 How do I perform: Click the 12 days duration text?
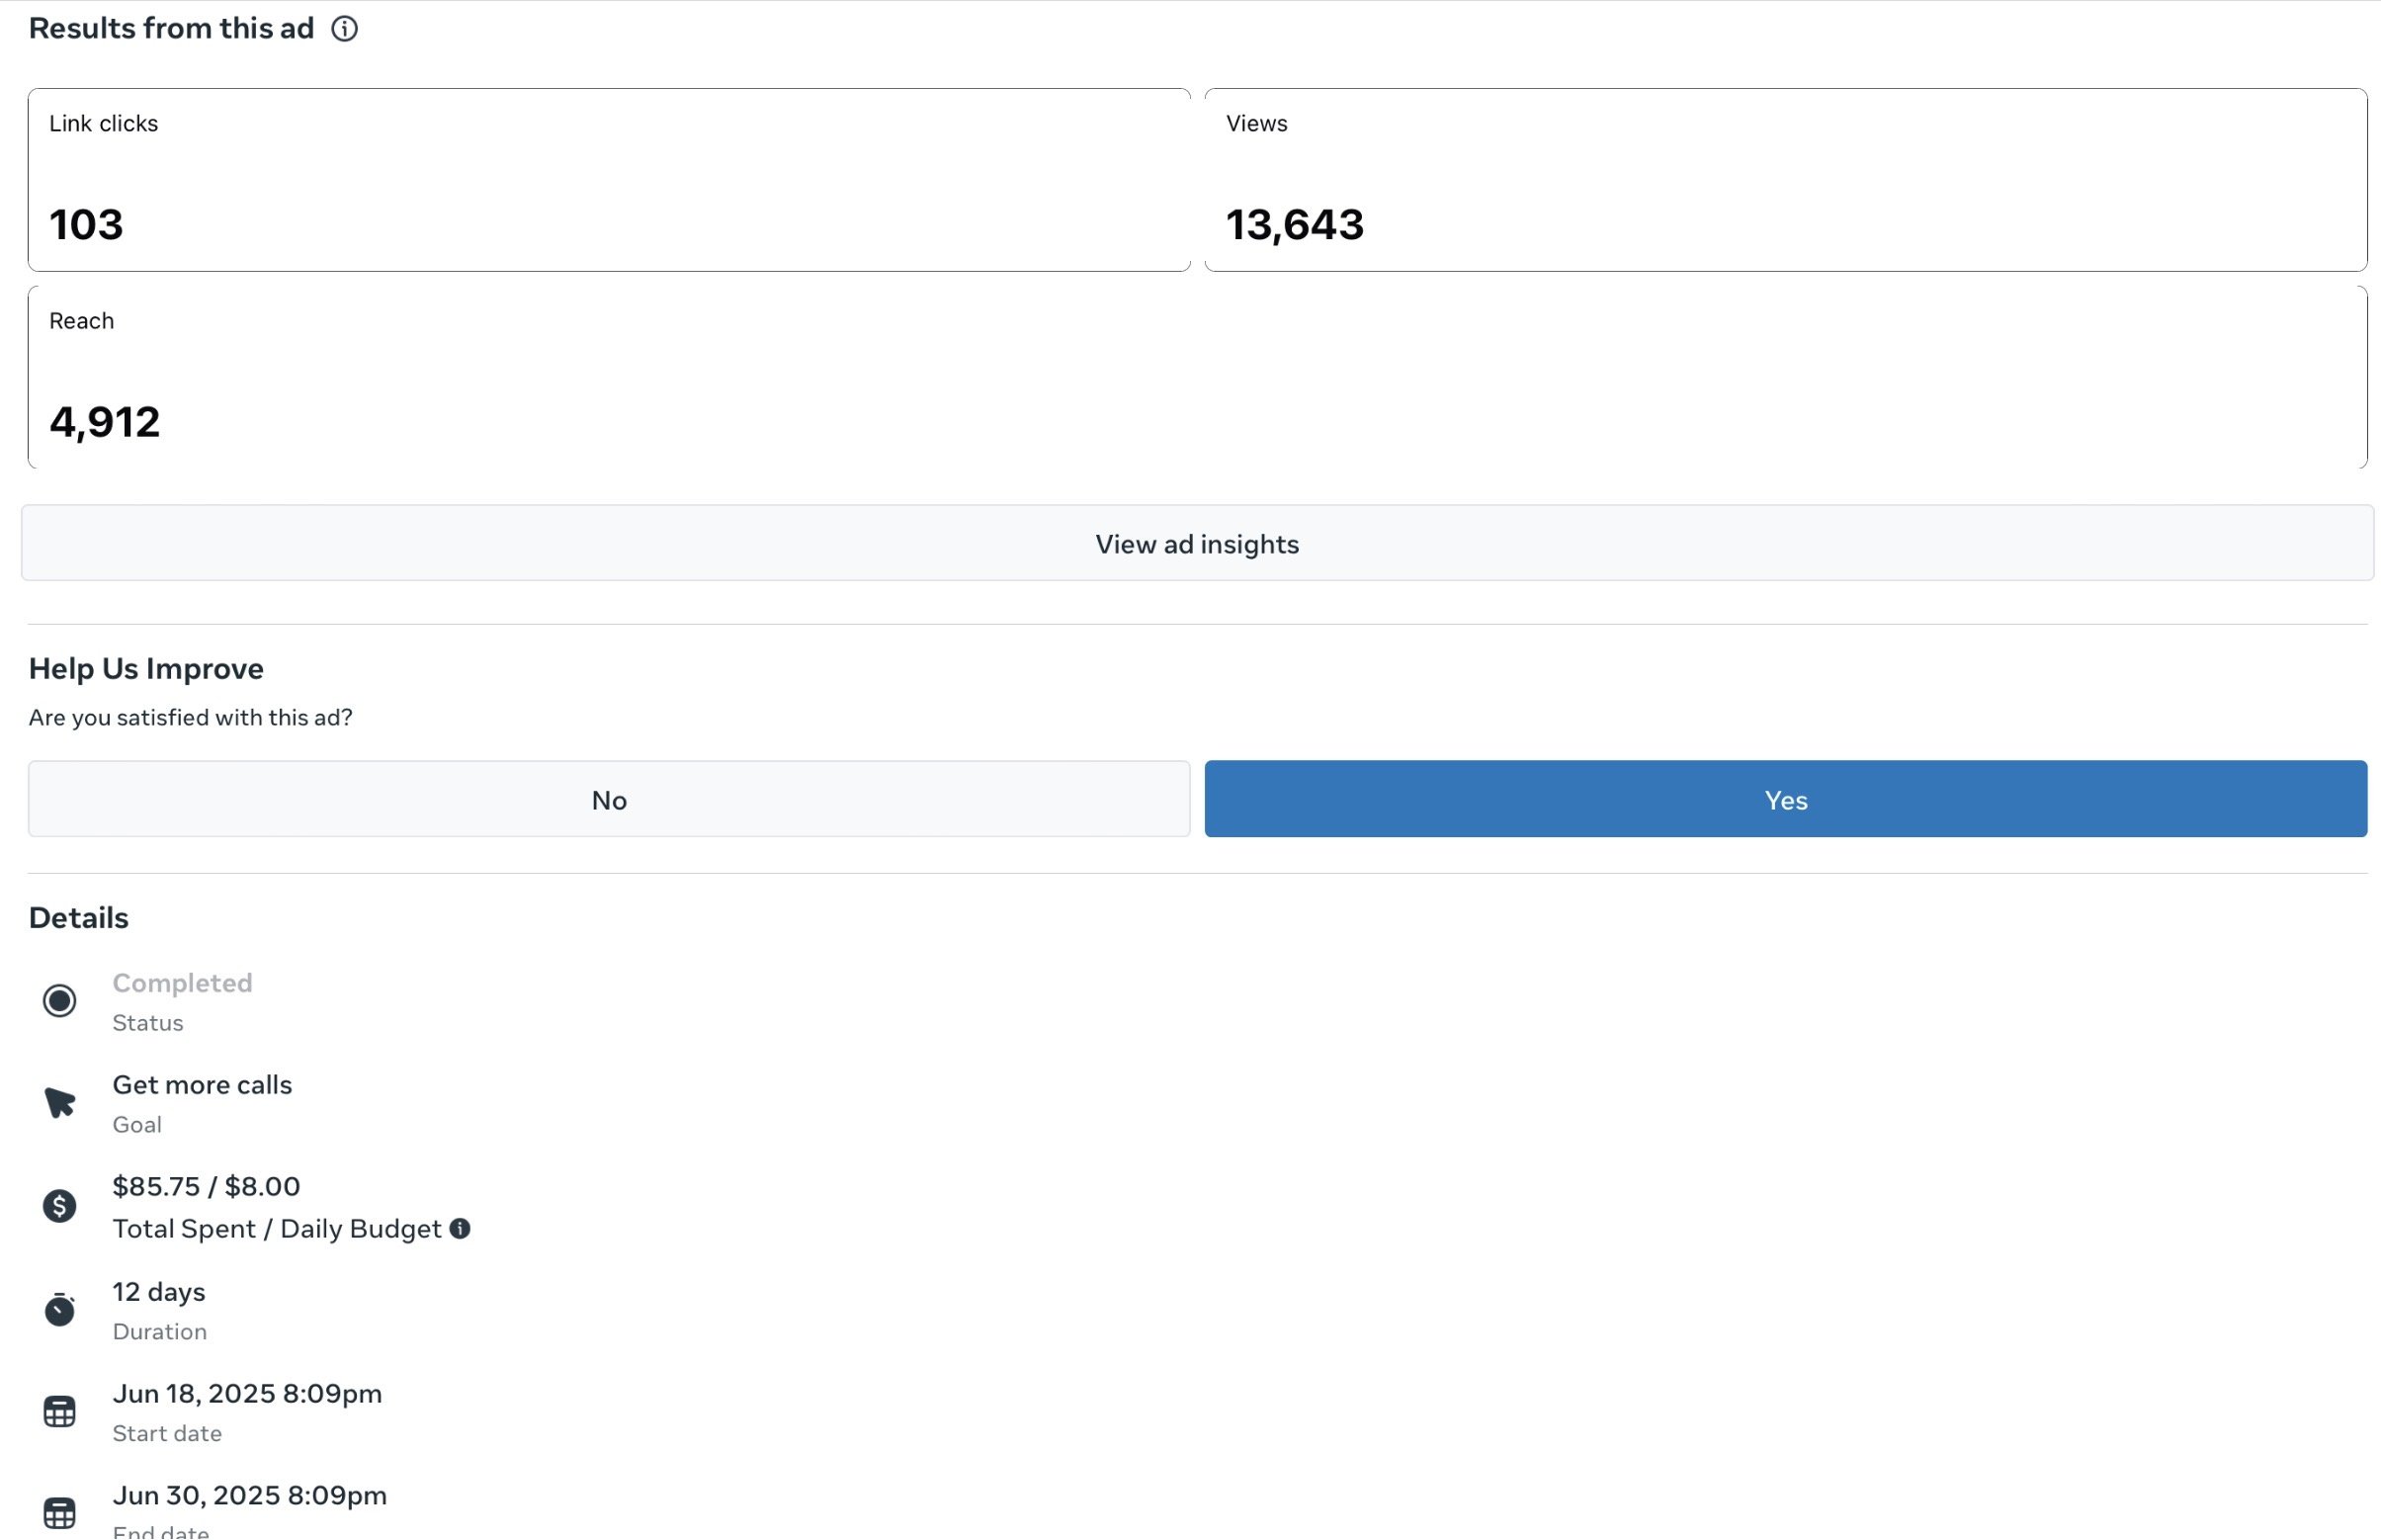coord(159,1292)
